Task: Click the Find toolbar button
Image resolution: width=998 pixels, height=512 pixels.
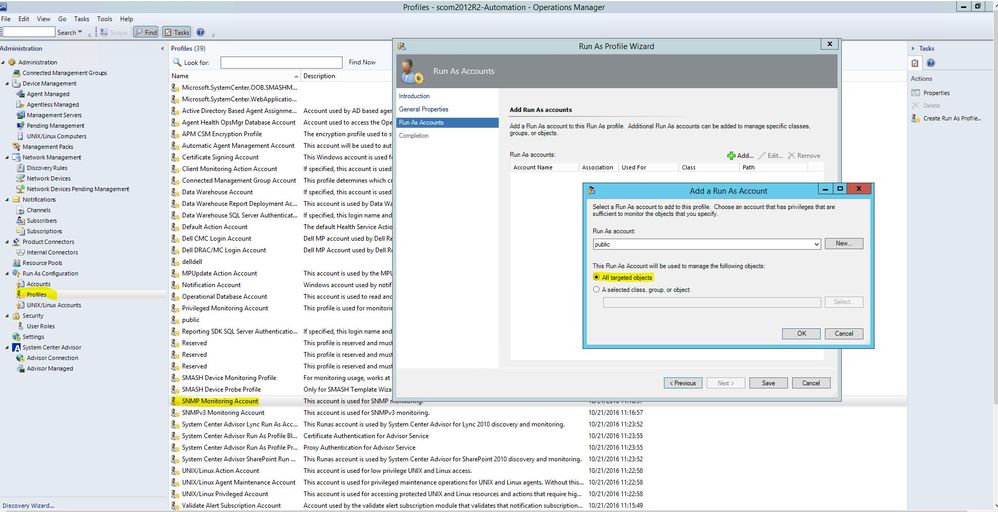Action: point(146,32)
